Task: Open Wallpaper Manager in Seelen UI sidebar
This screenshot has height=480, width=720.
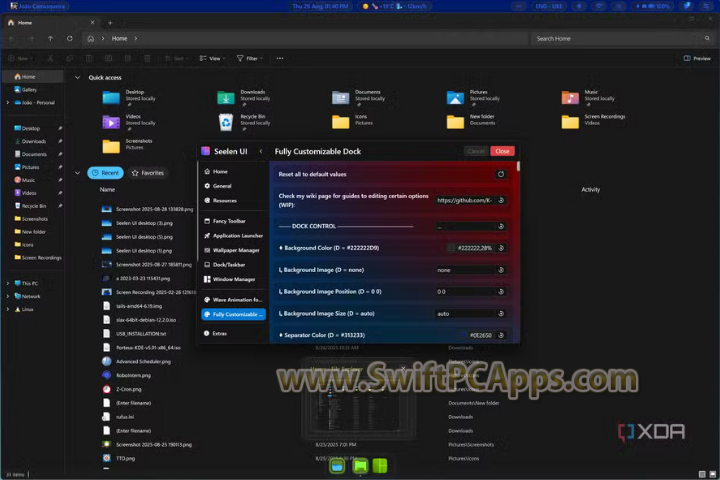Action: [233, 250]
